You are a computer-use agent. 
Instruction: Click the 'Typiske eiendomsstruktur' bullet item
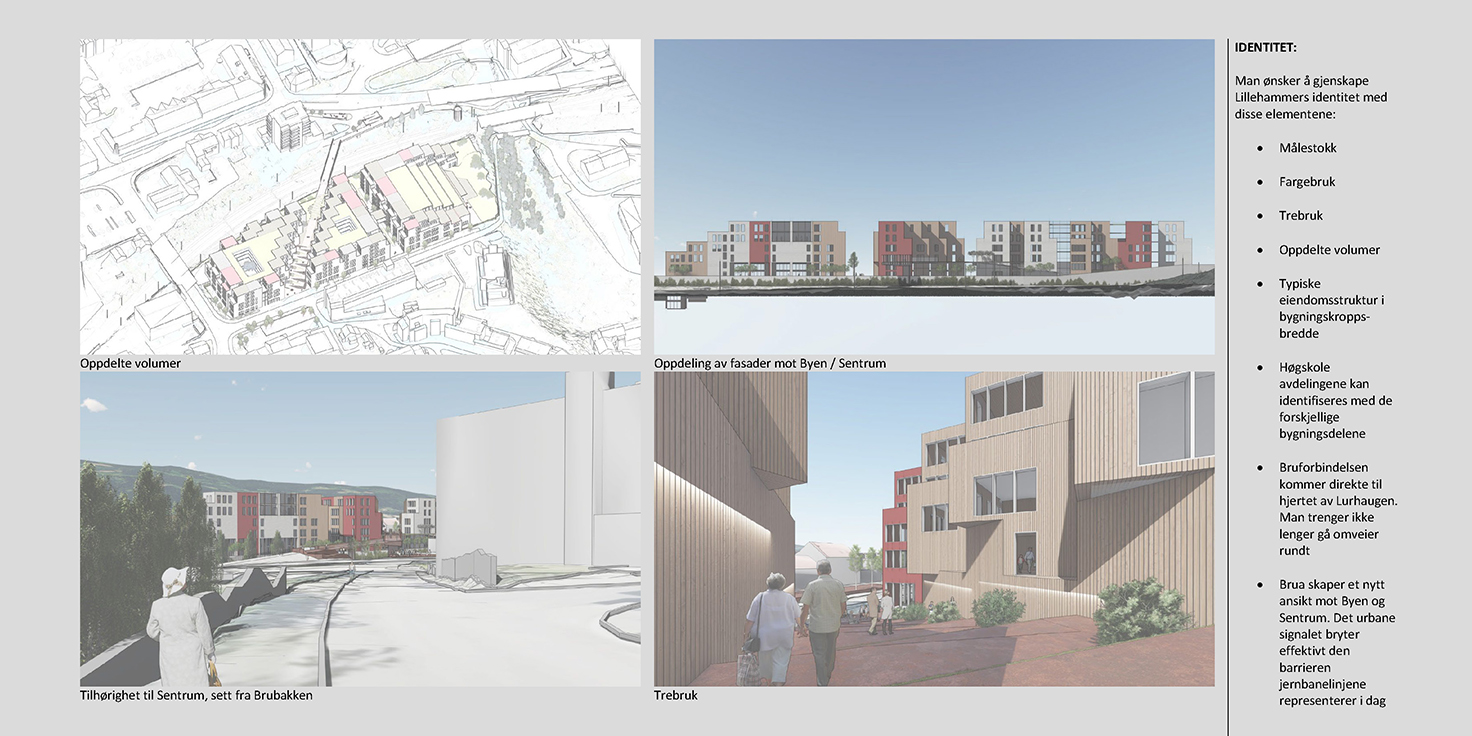[1330, 309]
